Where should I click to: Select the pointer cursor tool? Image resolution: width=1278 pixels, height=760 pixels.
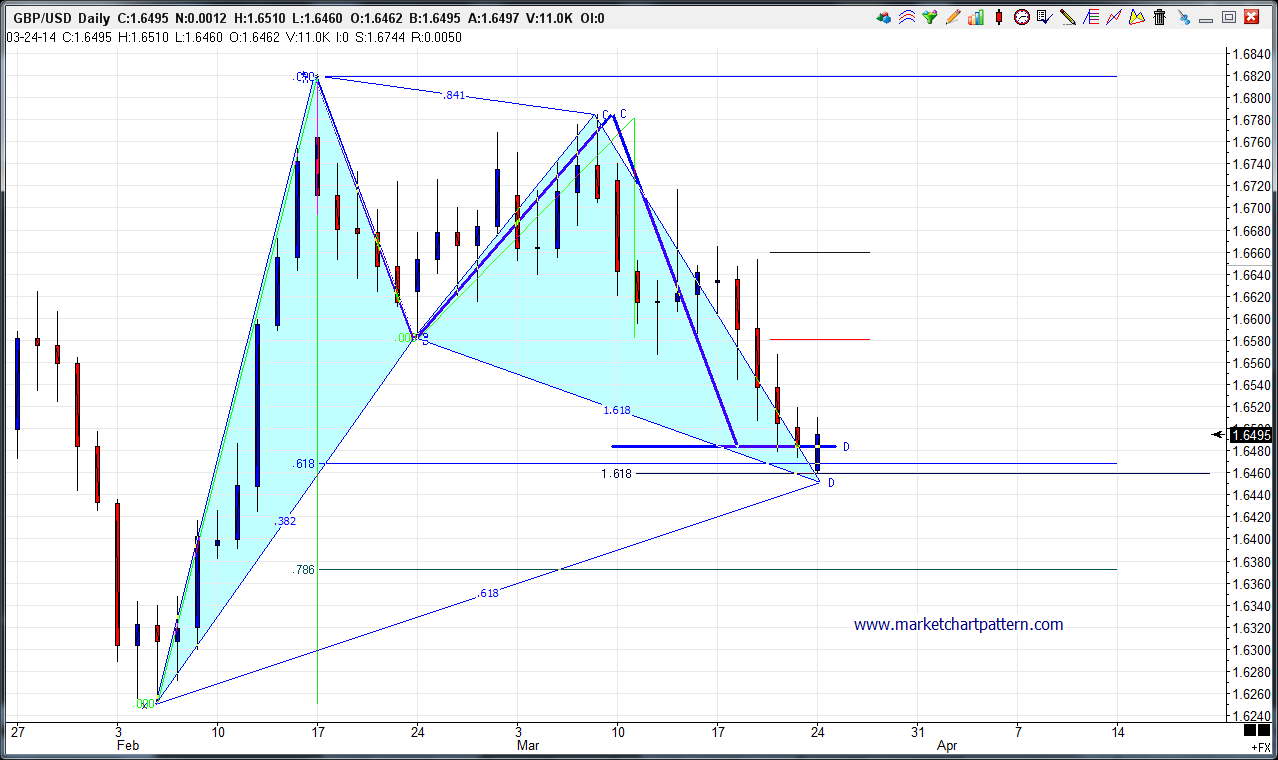(x=1183, y=18)
